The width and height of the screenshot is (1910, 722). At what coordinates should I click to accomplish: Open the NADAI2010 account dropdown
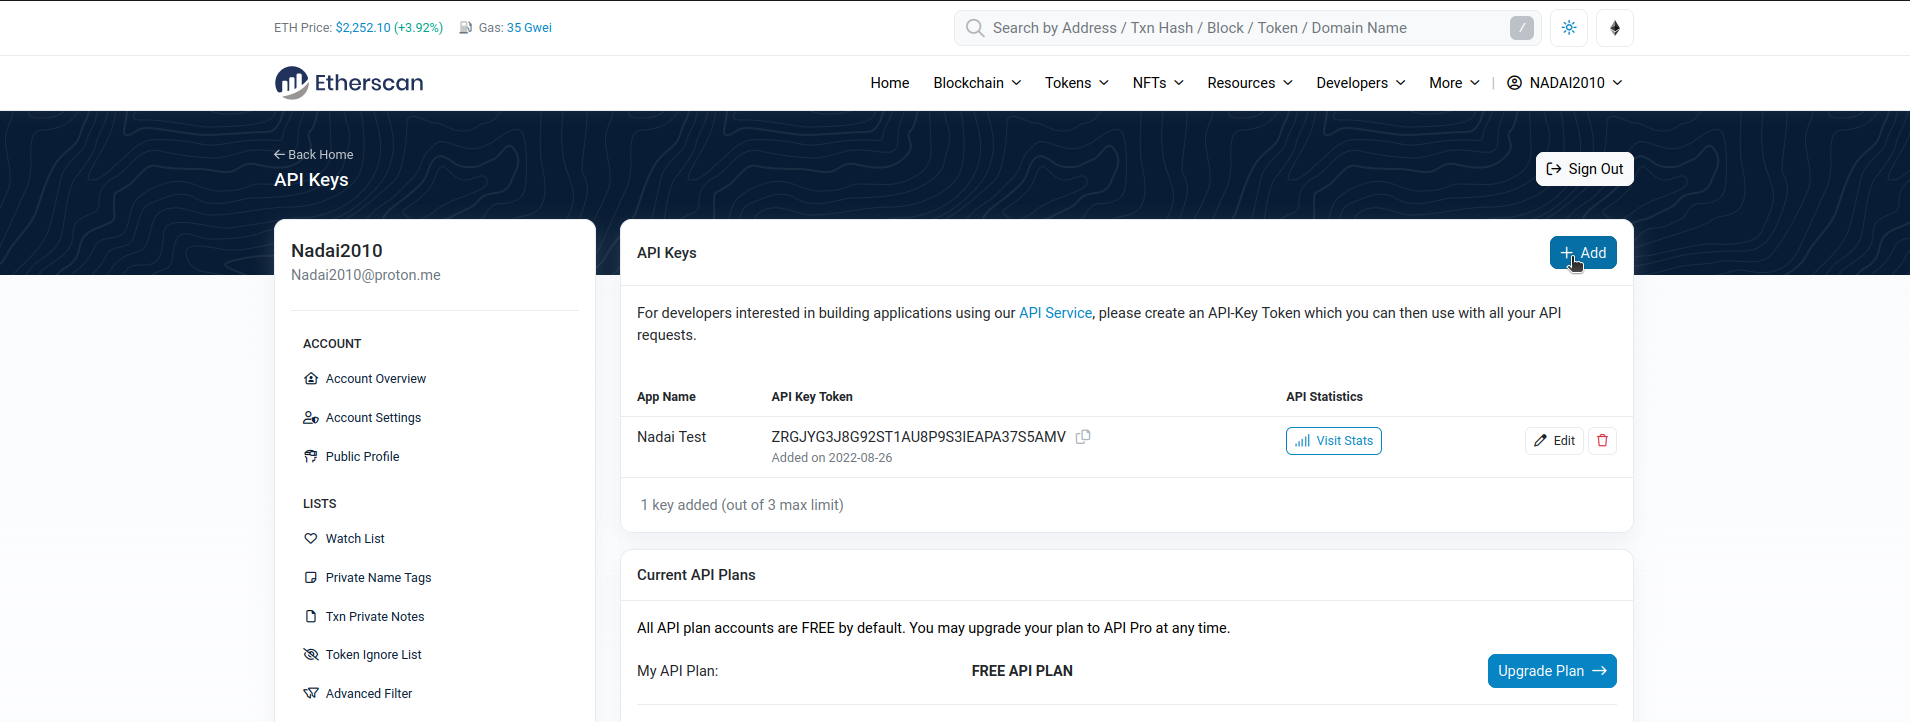[x=1565, y=83]
